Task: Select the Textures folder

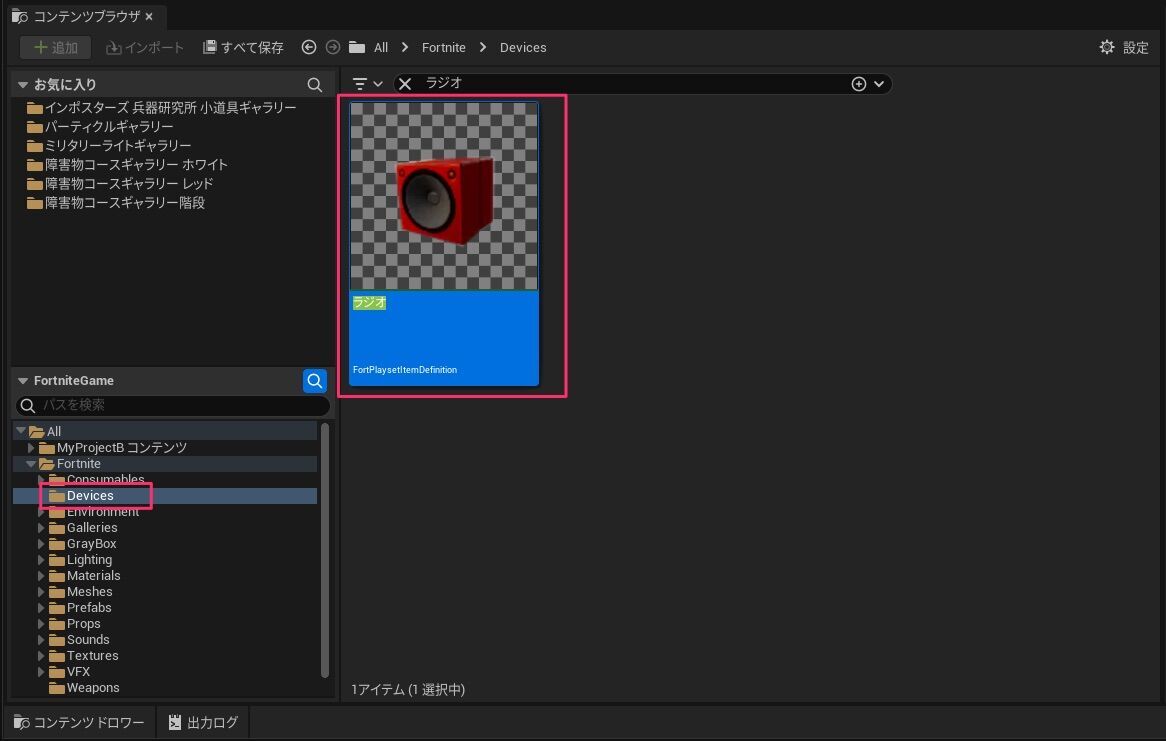Action: coord(83,655)
